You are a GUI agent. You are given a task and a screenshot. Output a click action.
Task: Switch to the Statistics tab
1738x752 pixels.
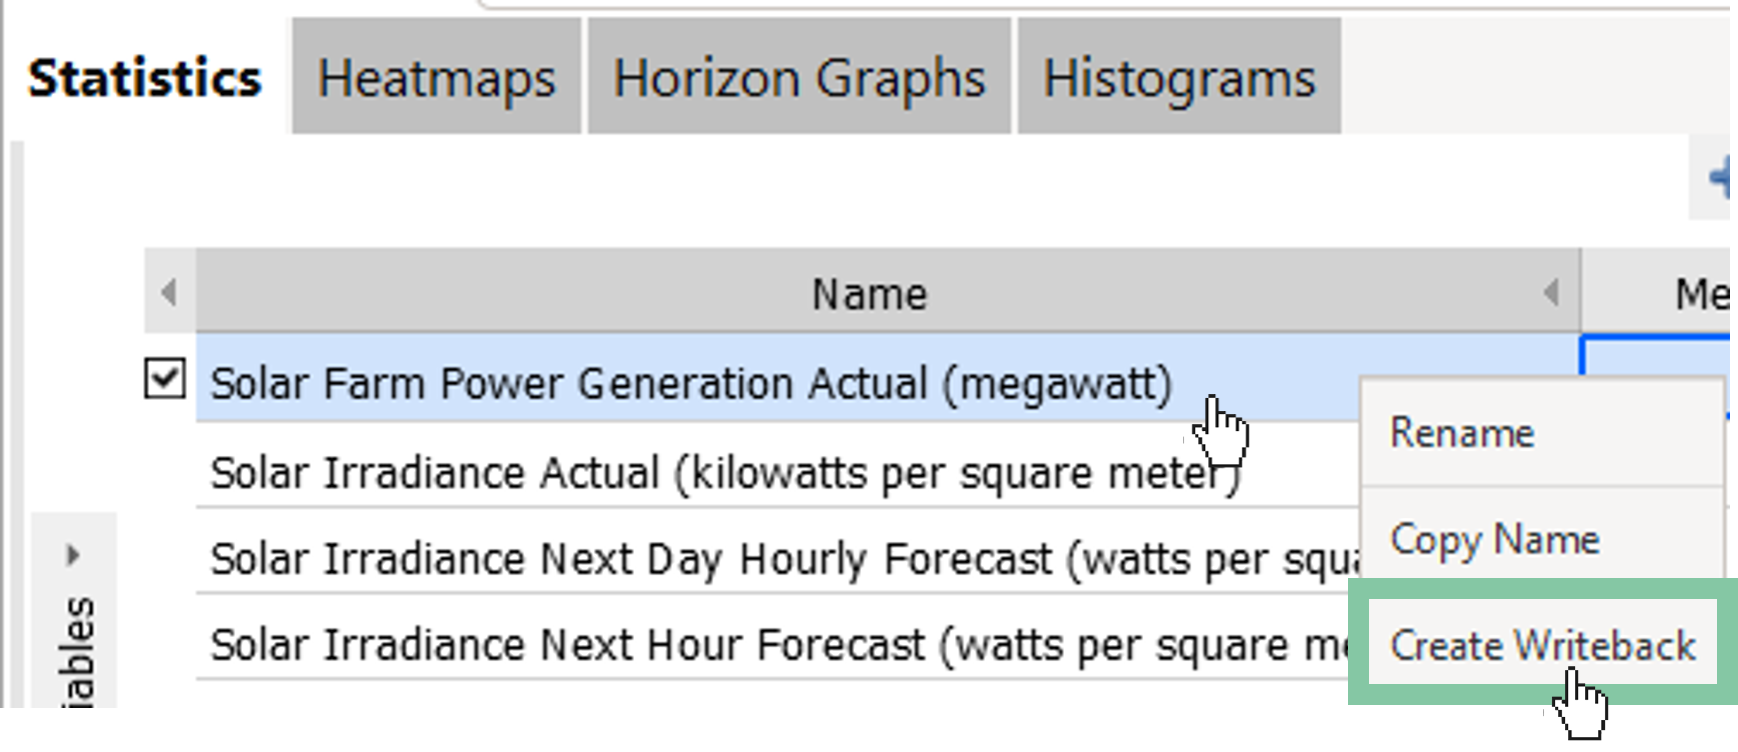click(x=145, y=78)
